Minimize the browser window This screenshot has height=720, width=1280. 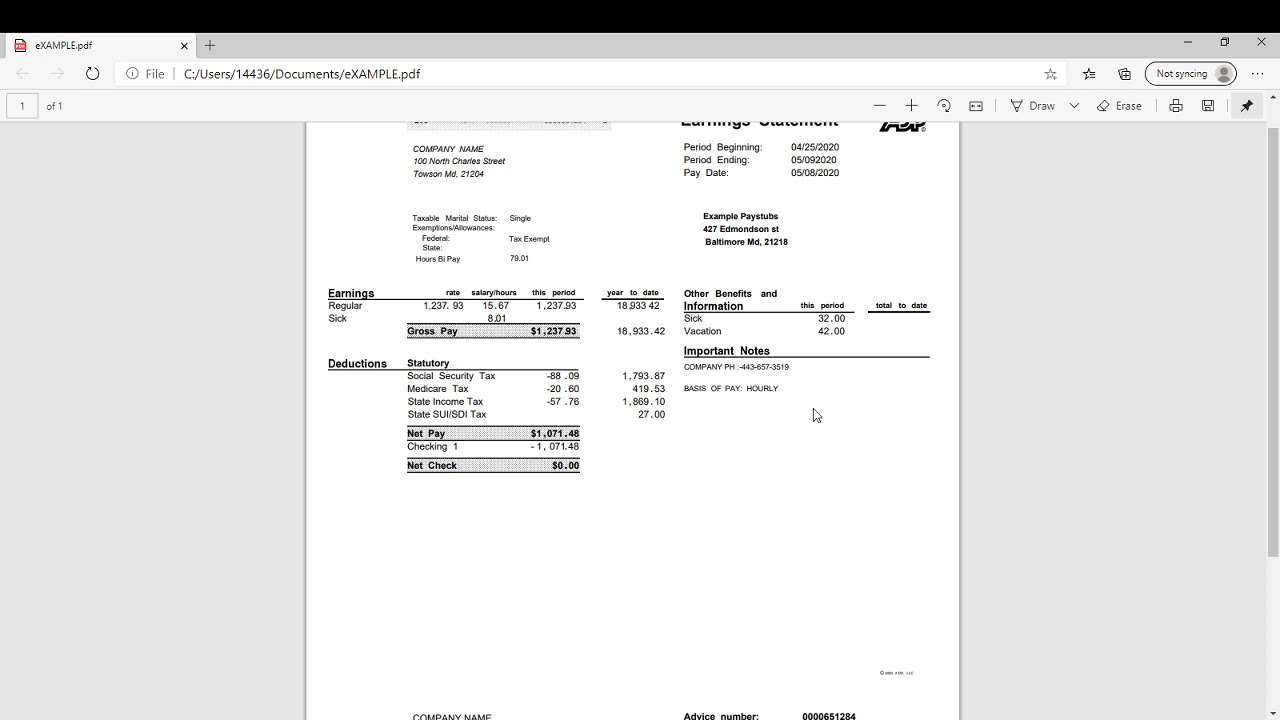point(1187,42)
